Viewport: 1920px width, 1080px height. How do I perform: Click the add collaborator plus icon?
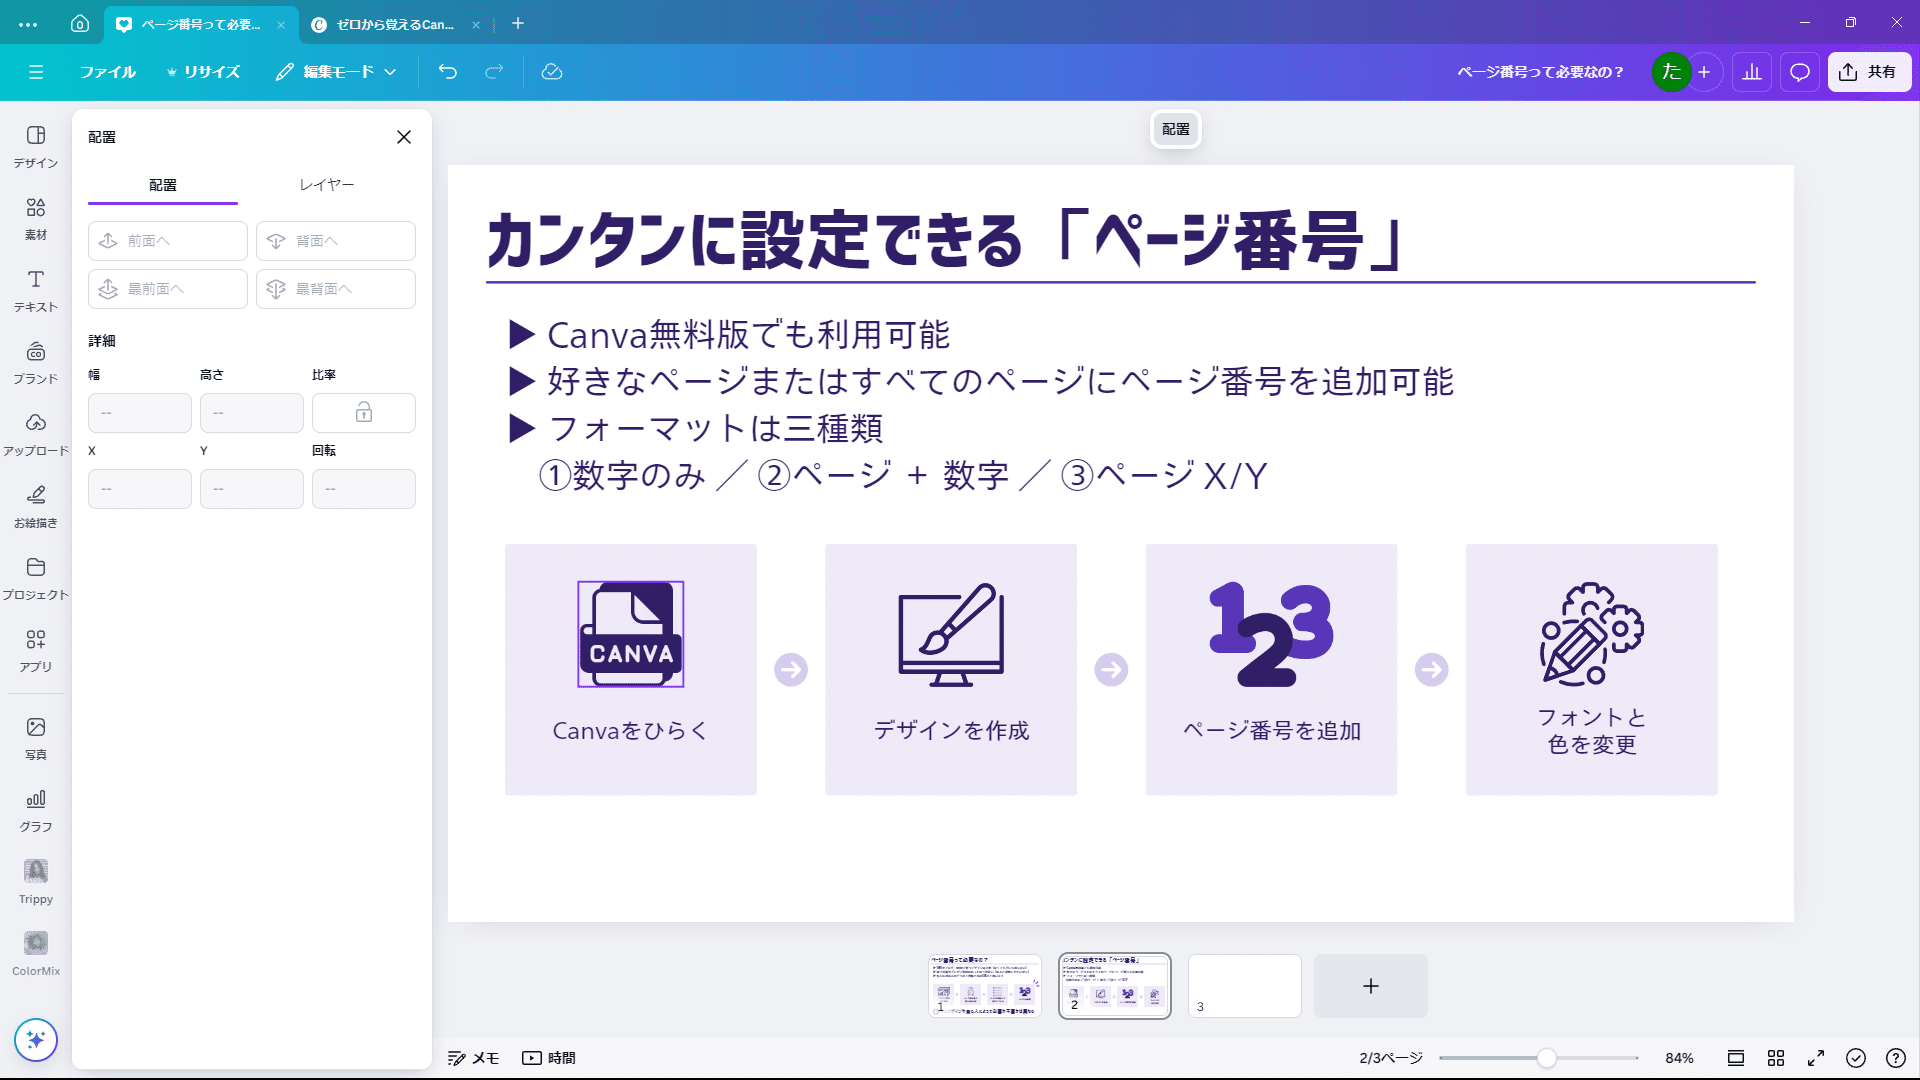(1704, 72)
